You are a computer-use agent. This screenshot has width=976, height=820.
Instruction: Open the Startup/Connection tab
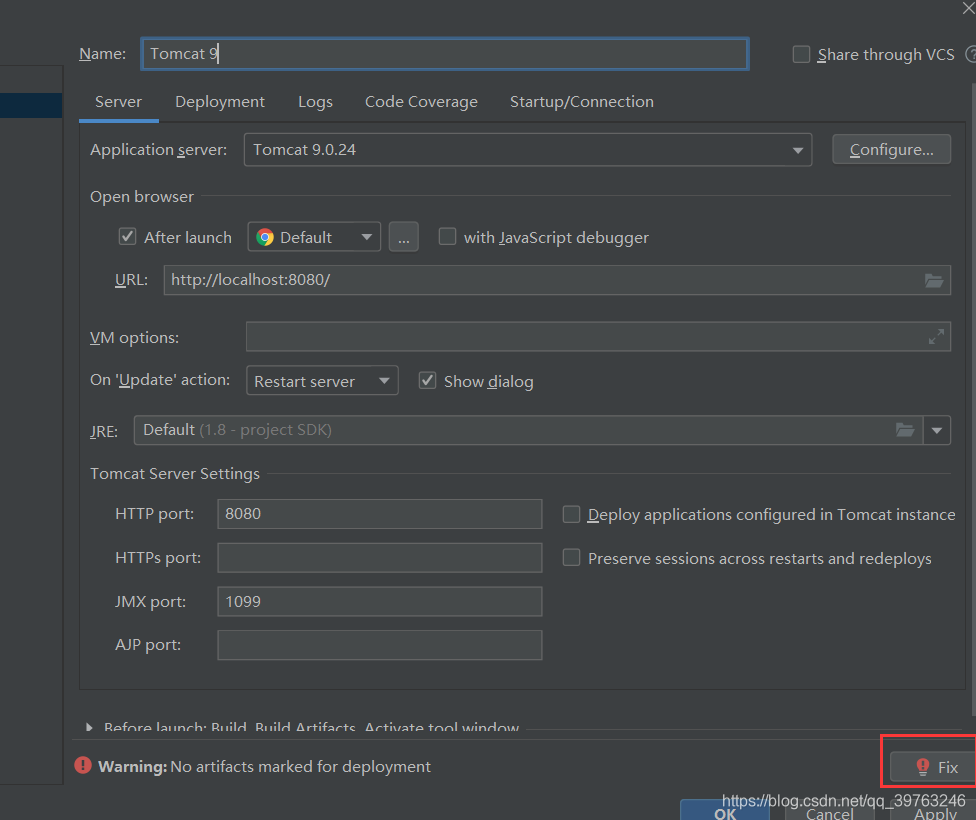point(582,102)
